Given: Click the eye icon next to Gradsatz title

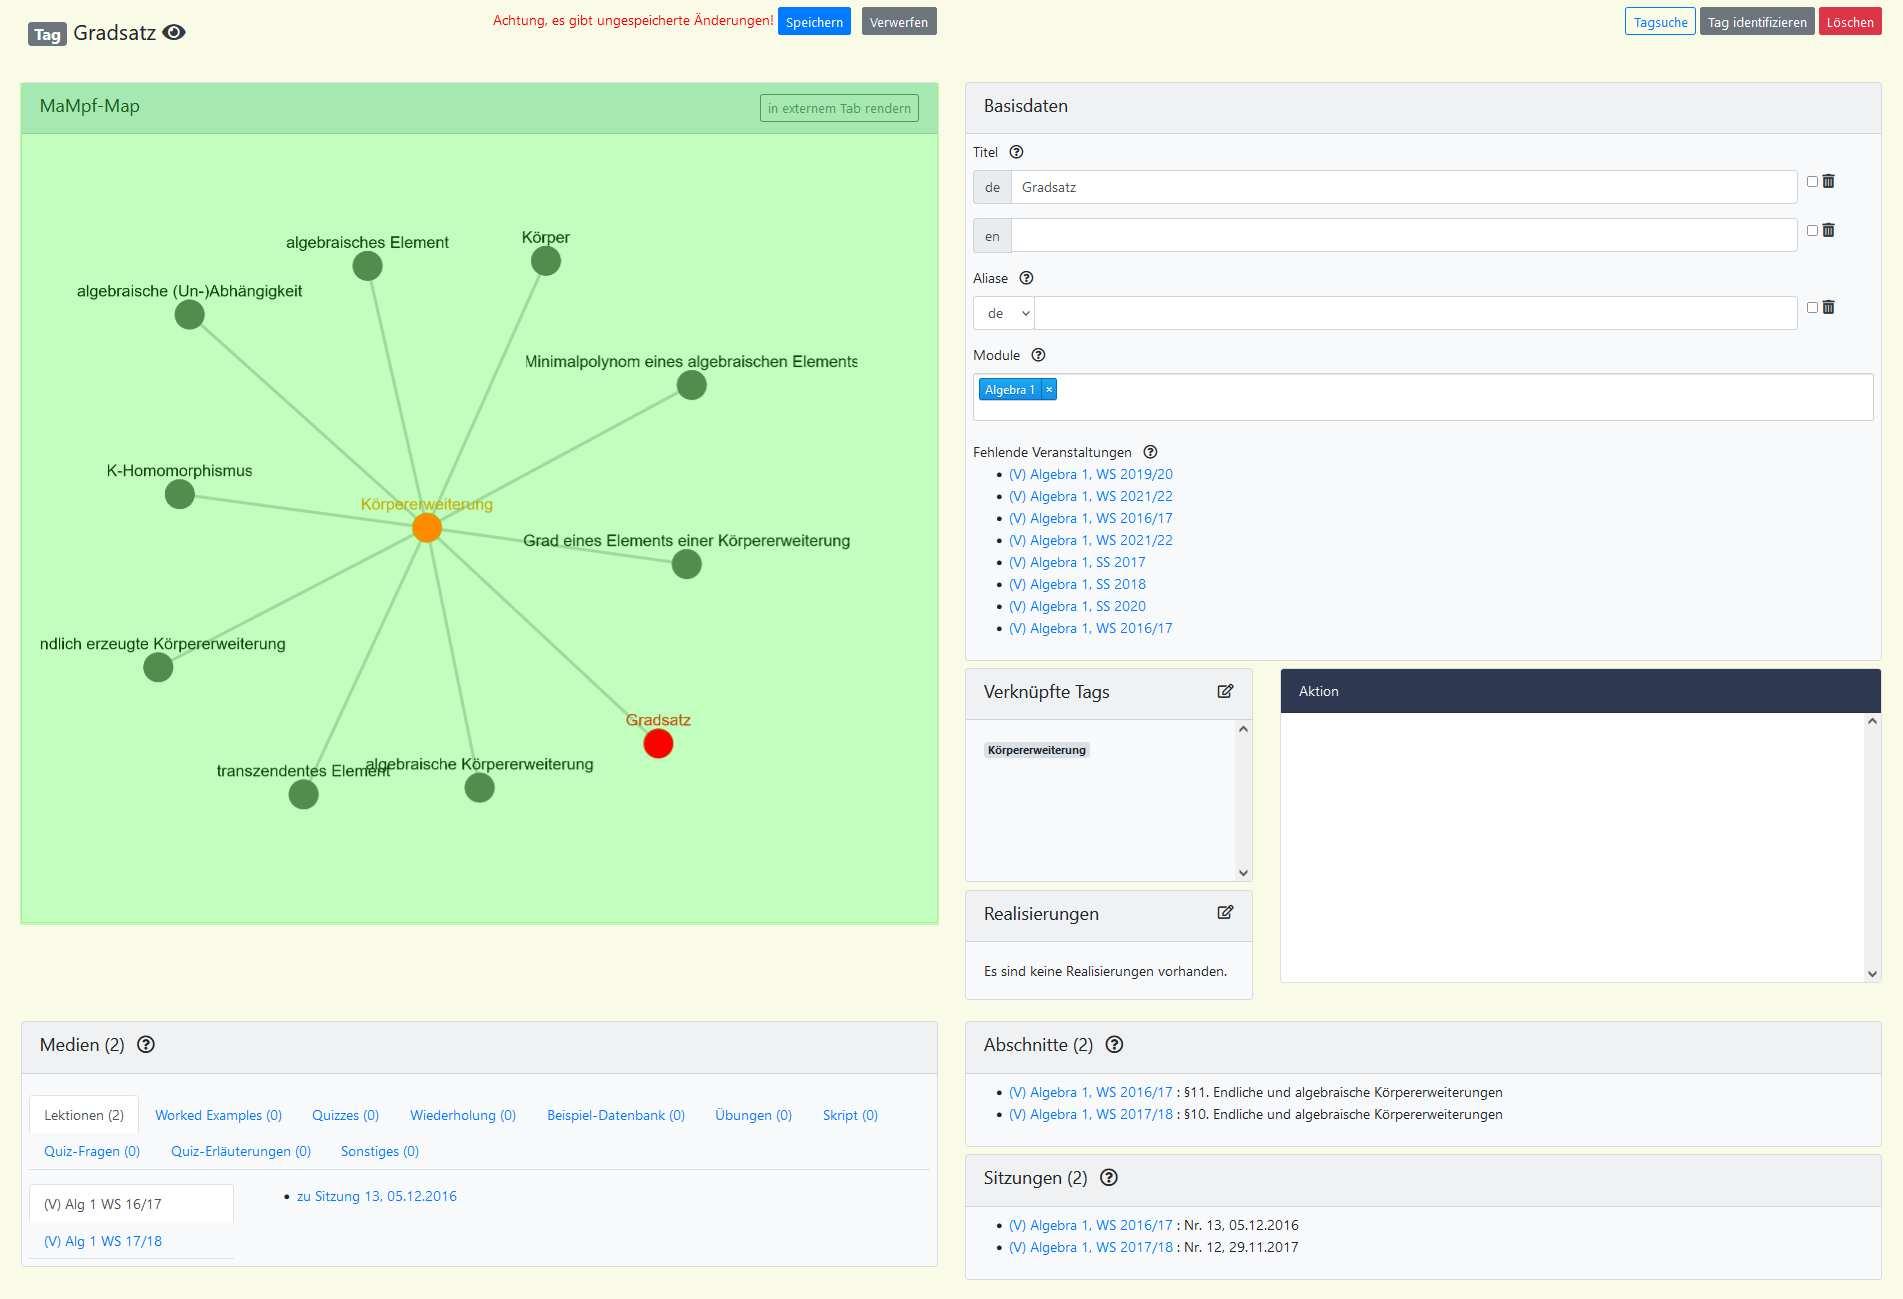Looking at the screenshot, I should pos(174,33).
